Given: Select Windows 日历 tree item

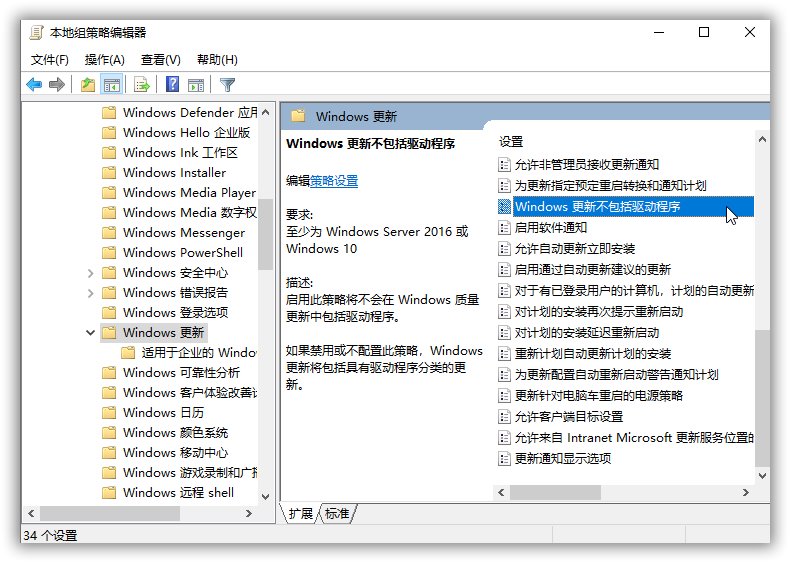Looking at the screenshot, I should coord(163,413).
